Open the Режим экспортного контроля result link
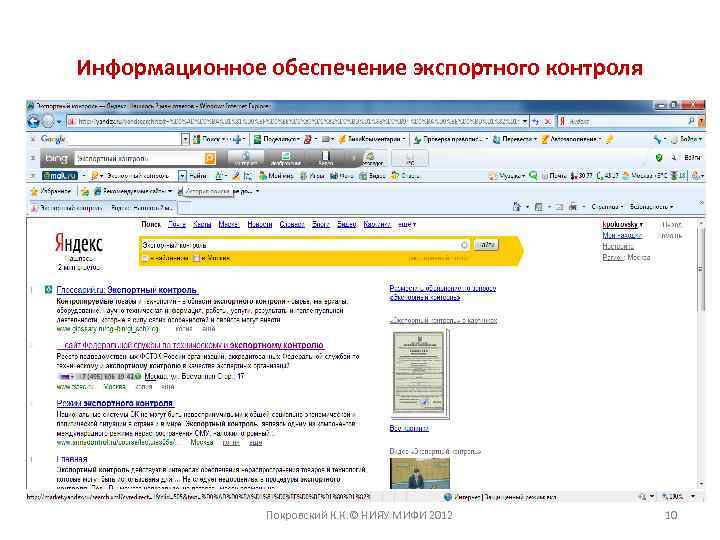 point(115,403)
